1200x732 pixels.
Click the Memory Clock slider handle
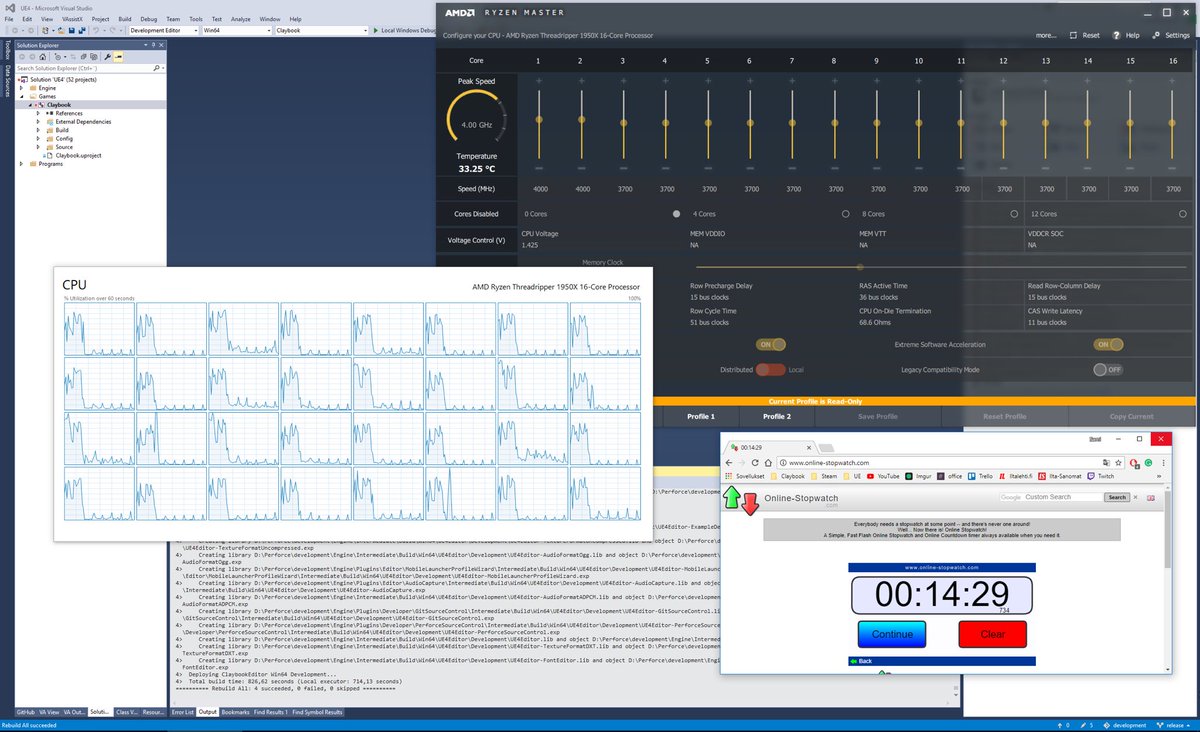(x=860, y=267)
